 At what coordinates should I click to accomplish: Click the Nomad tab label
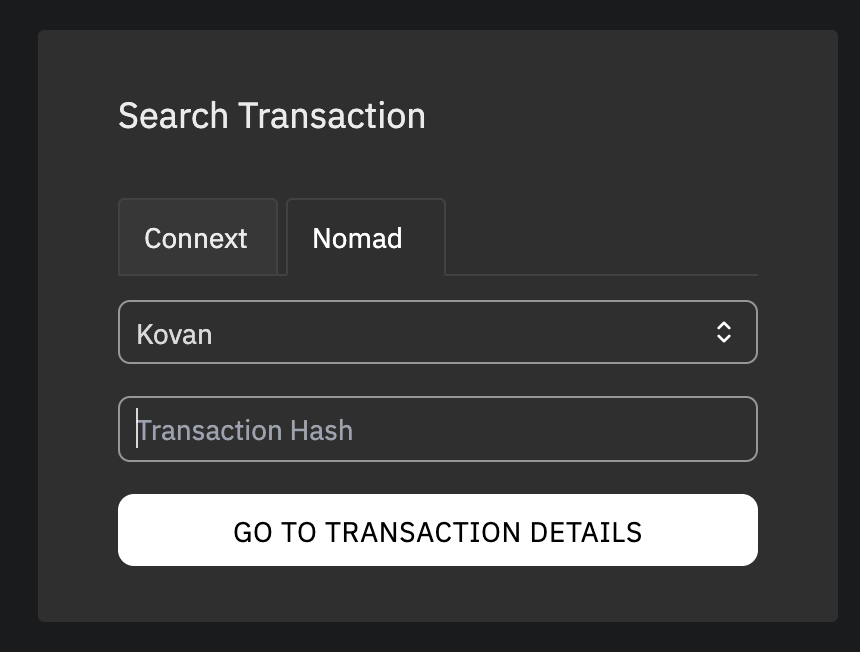point(358,238)
